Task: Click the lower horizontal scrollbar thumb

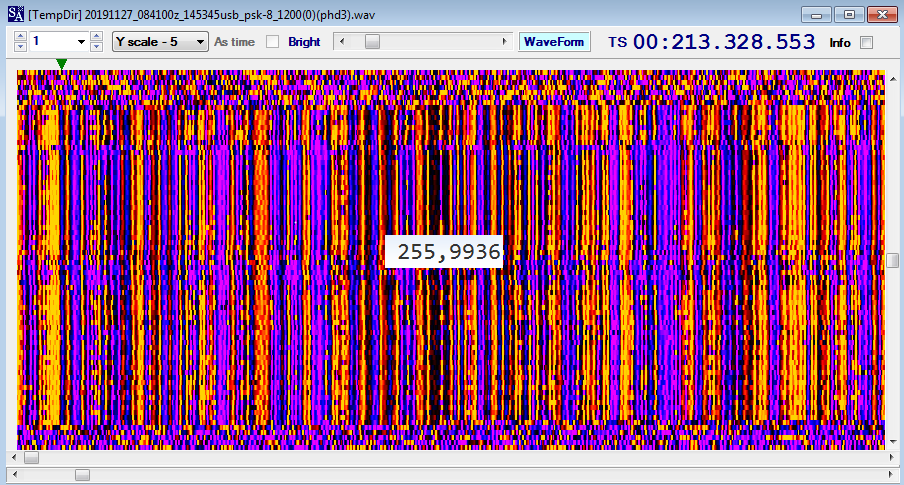Action: (82, 475)
